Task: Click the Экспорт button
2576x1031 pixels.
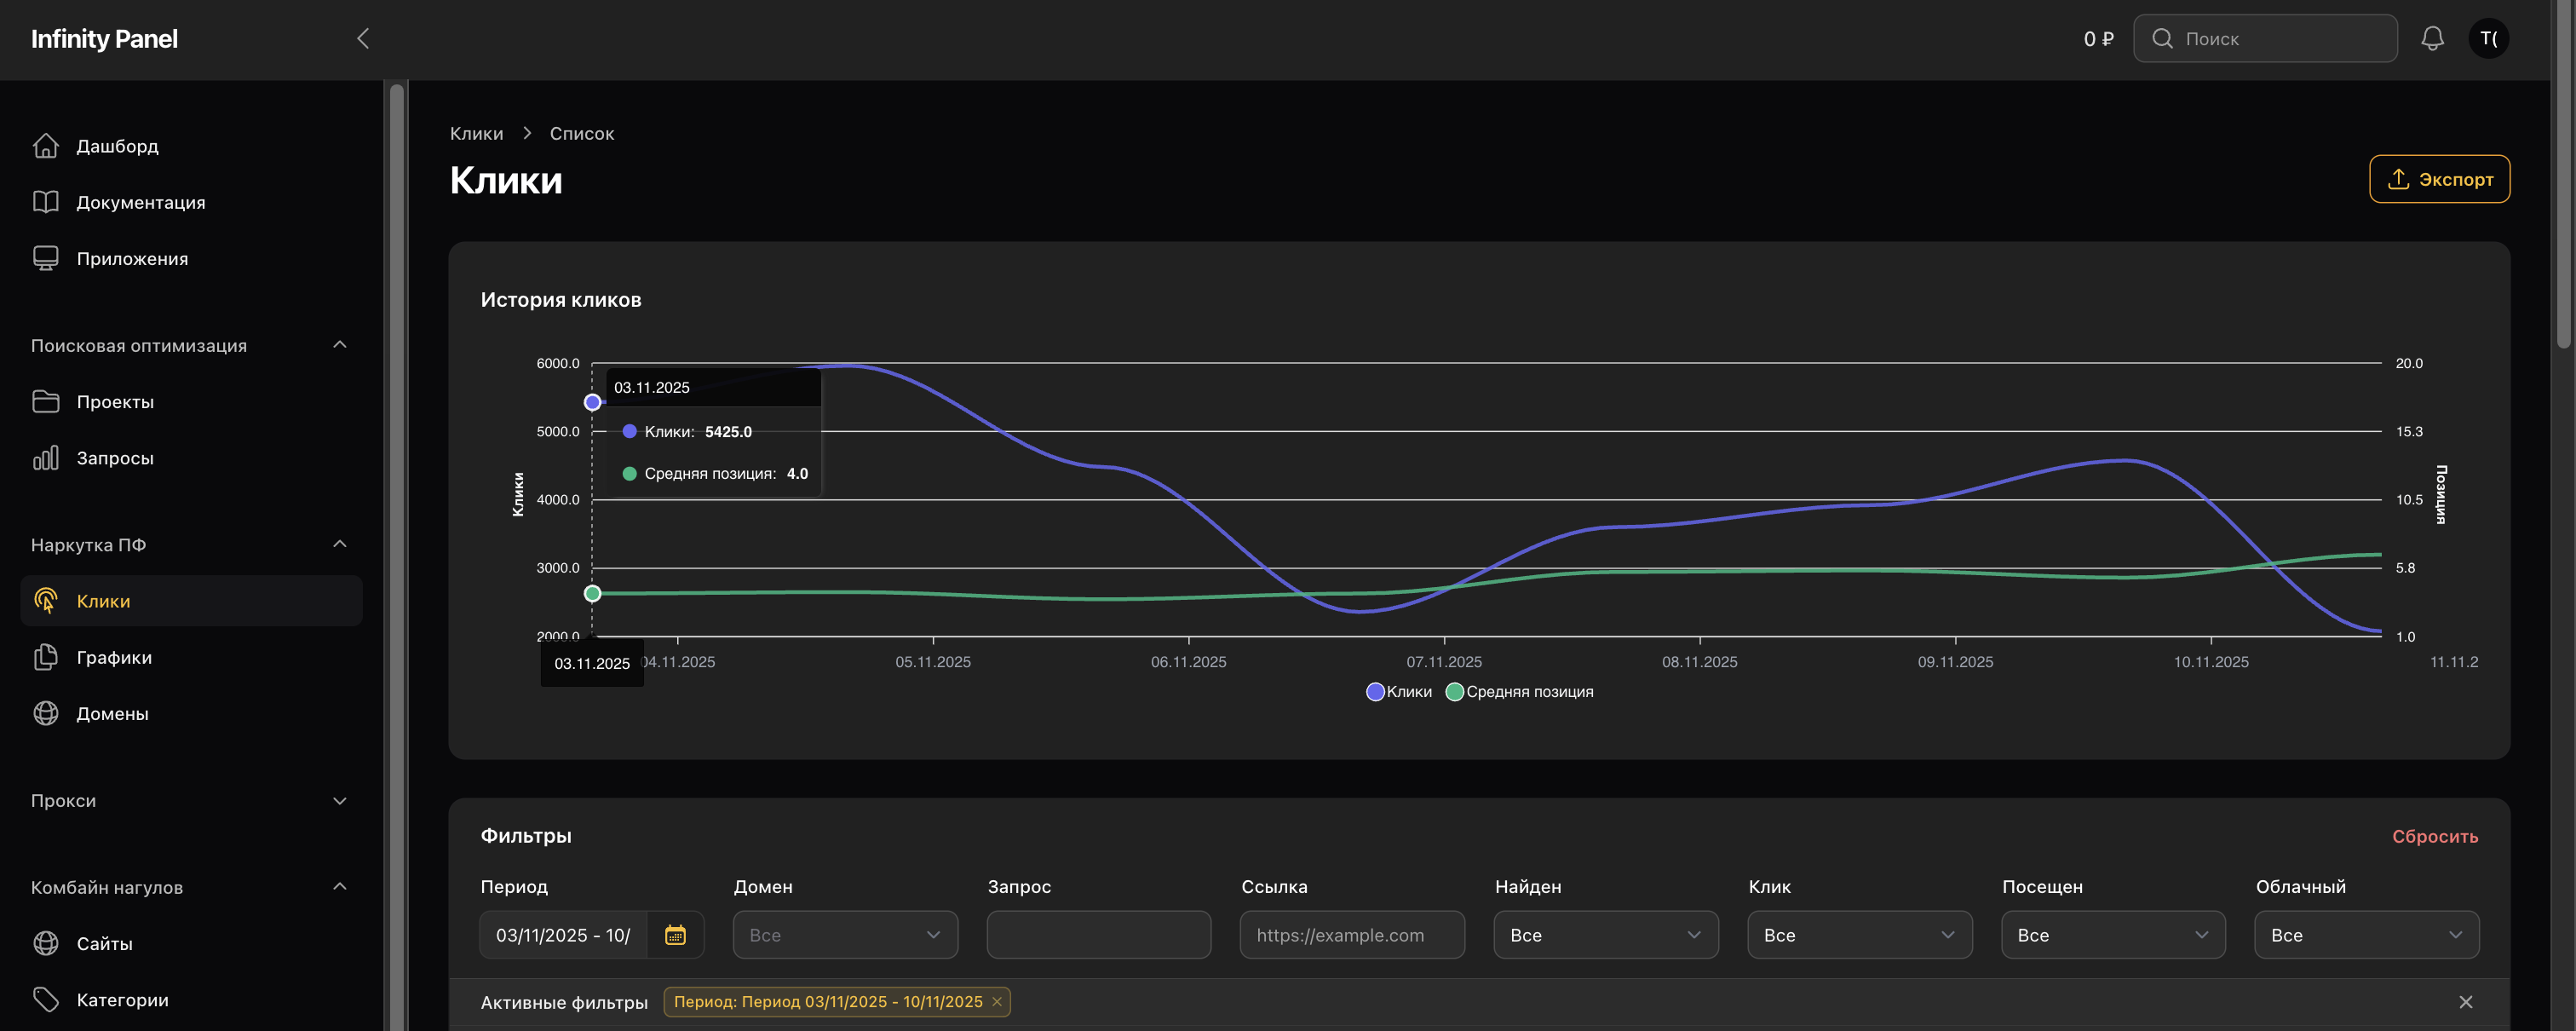Action: click(2438, 179)
